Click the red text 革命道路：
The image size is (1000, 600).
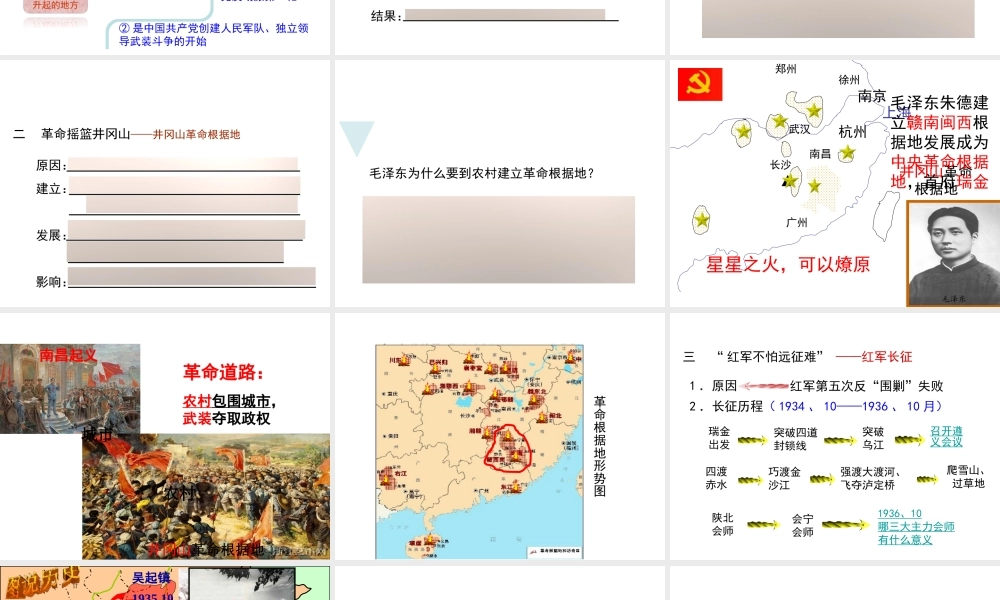click(x=223, y=372)
